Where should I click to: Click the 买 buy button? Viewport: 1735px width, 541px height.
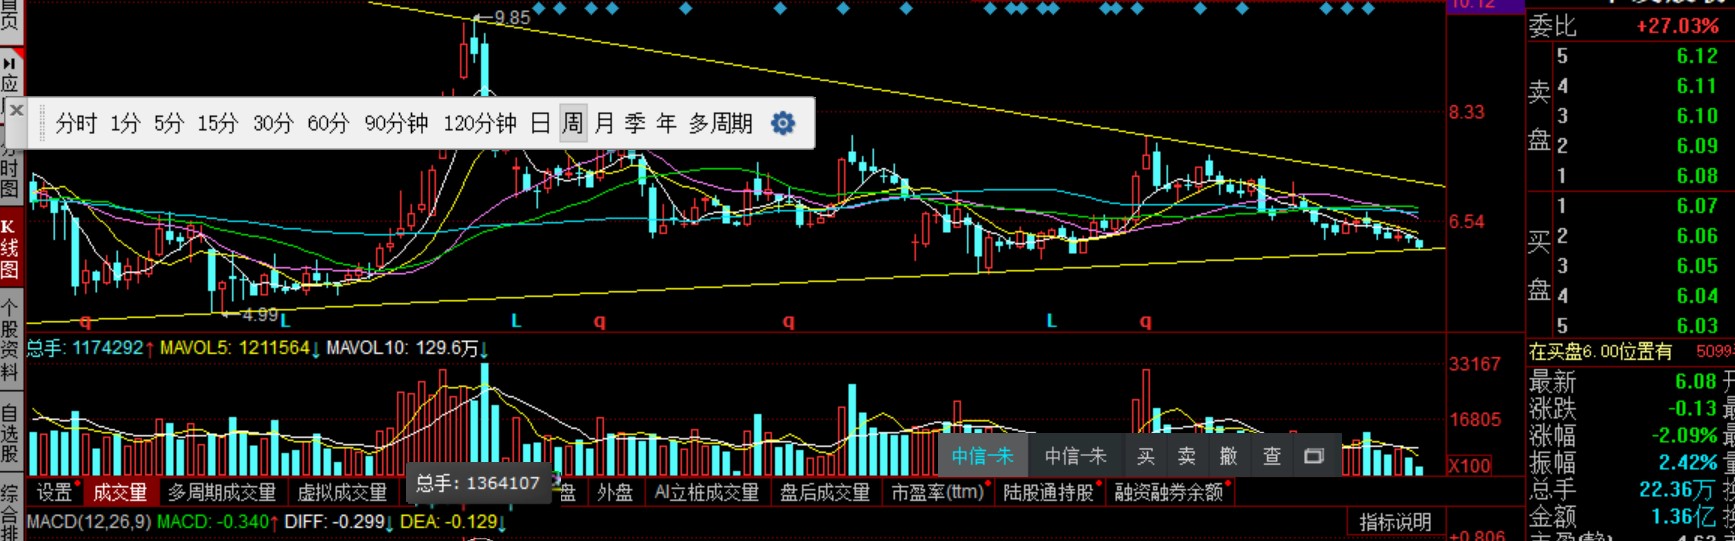click(1146, 456)
